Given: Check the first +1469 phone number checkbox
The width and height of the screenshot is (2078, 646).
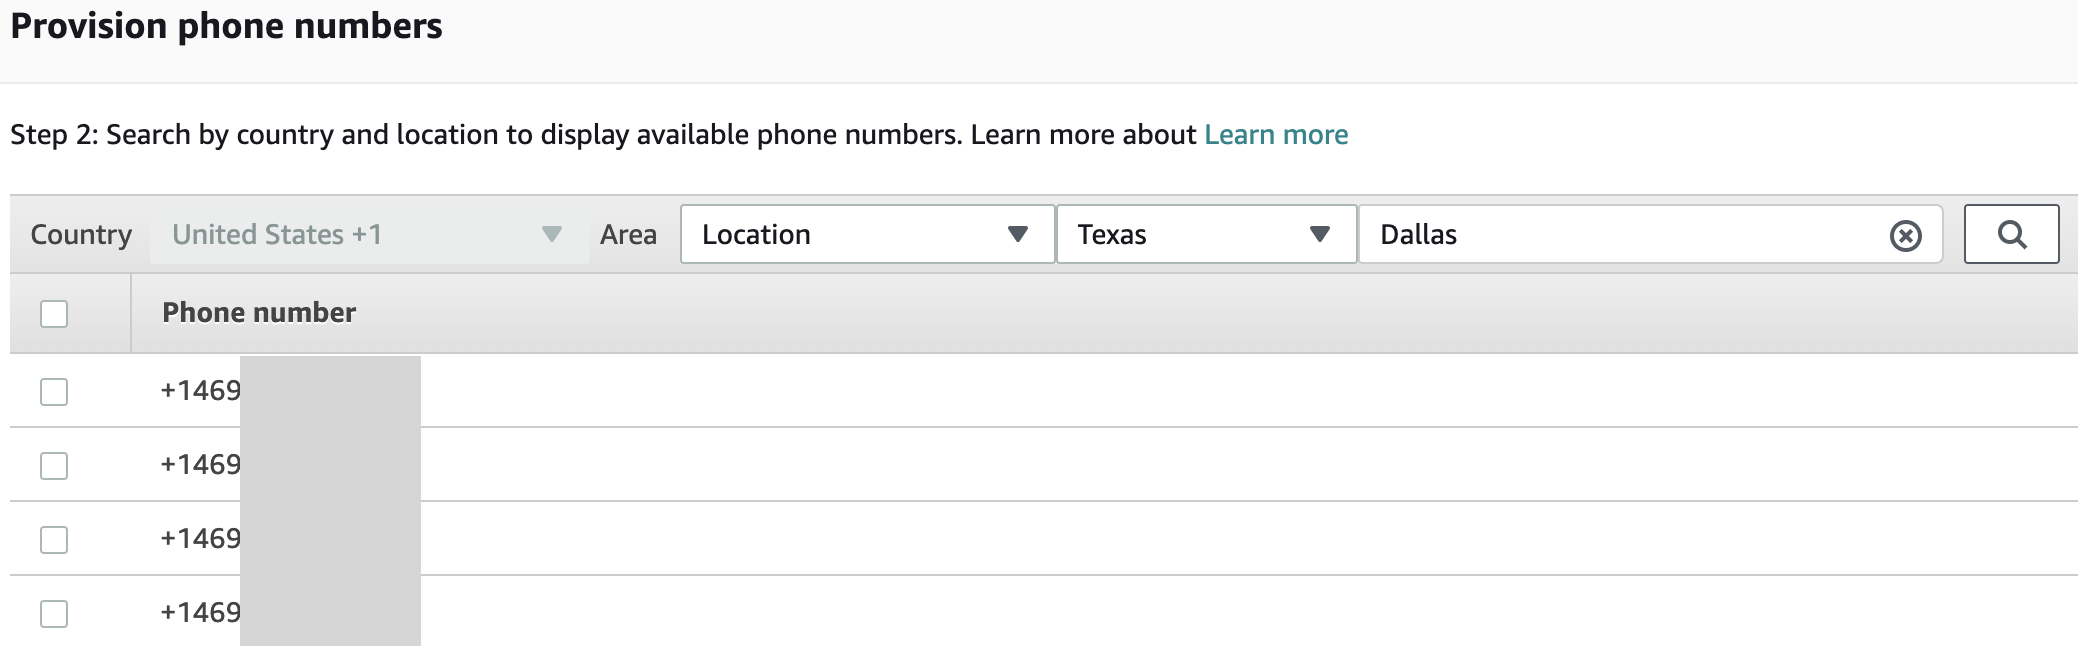Looking at the screenshot, I should click(x=54, y=392).
